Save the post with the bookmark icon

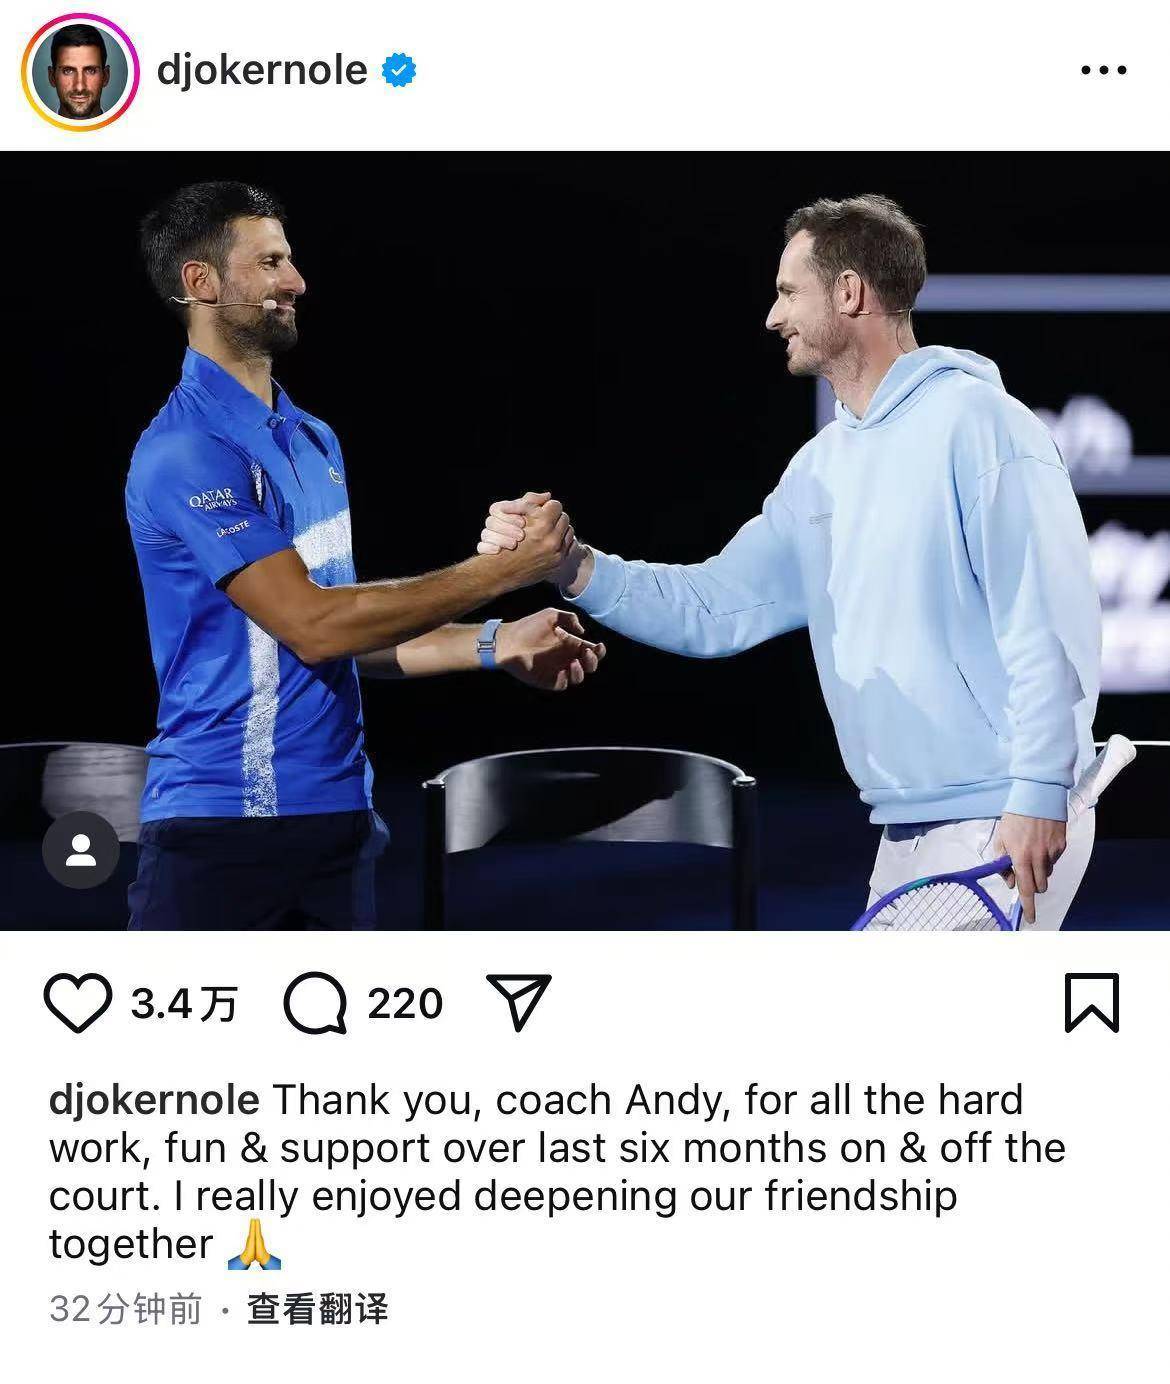coord(1091,1002)
